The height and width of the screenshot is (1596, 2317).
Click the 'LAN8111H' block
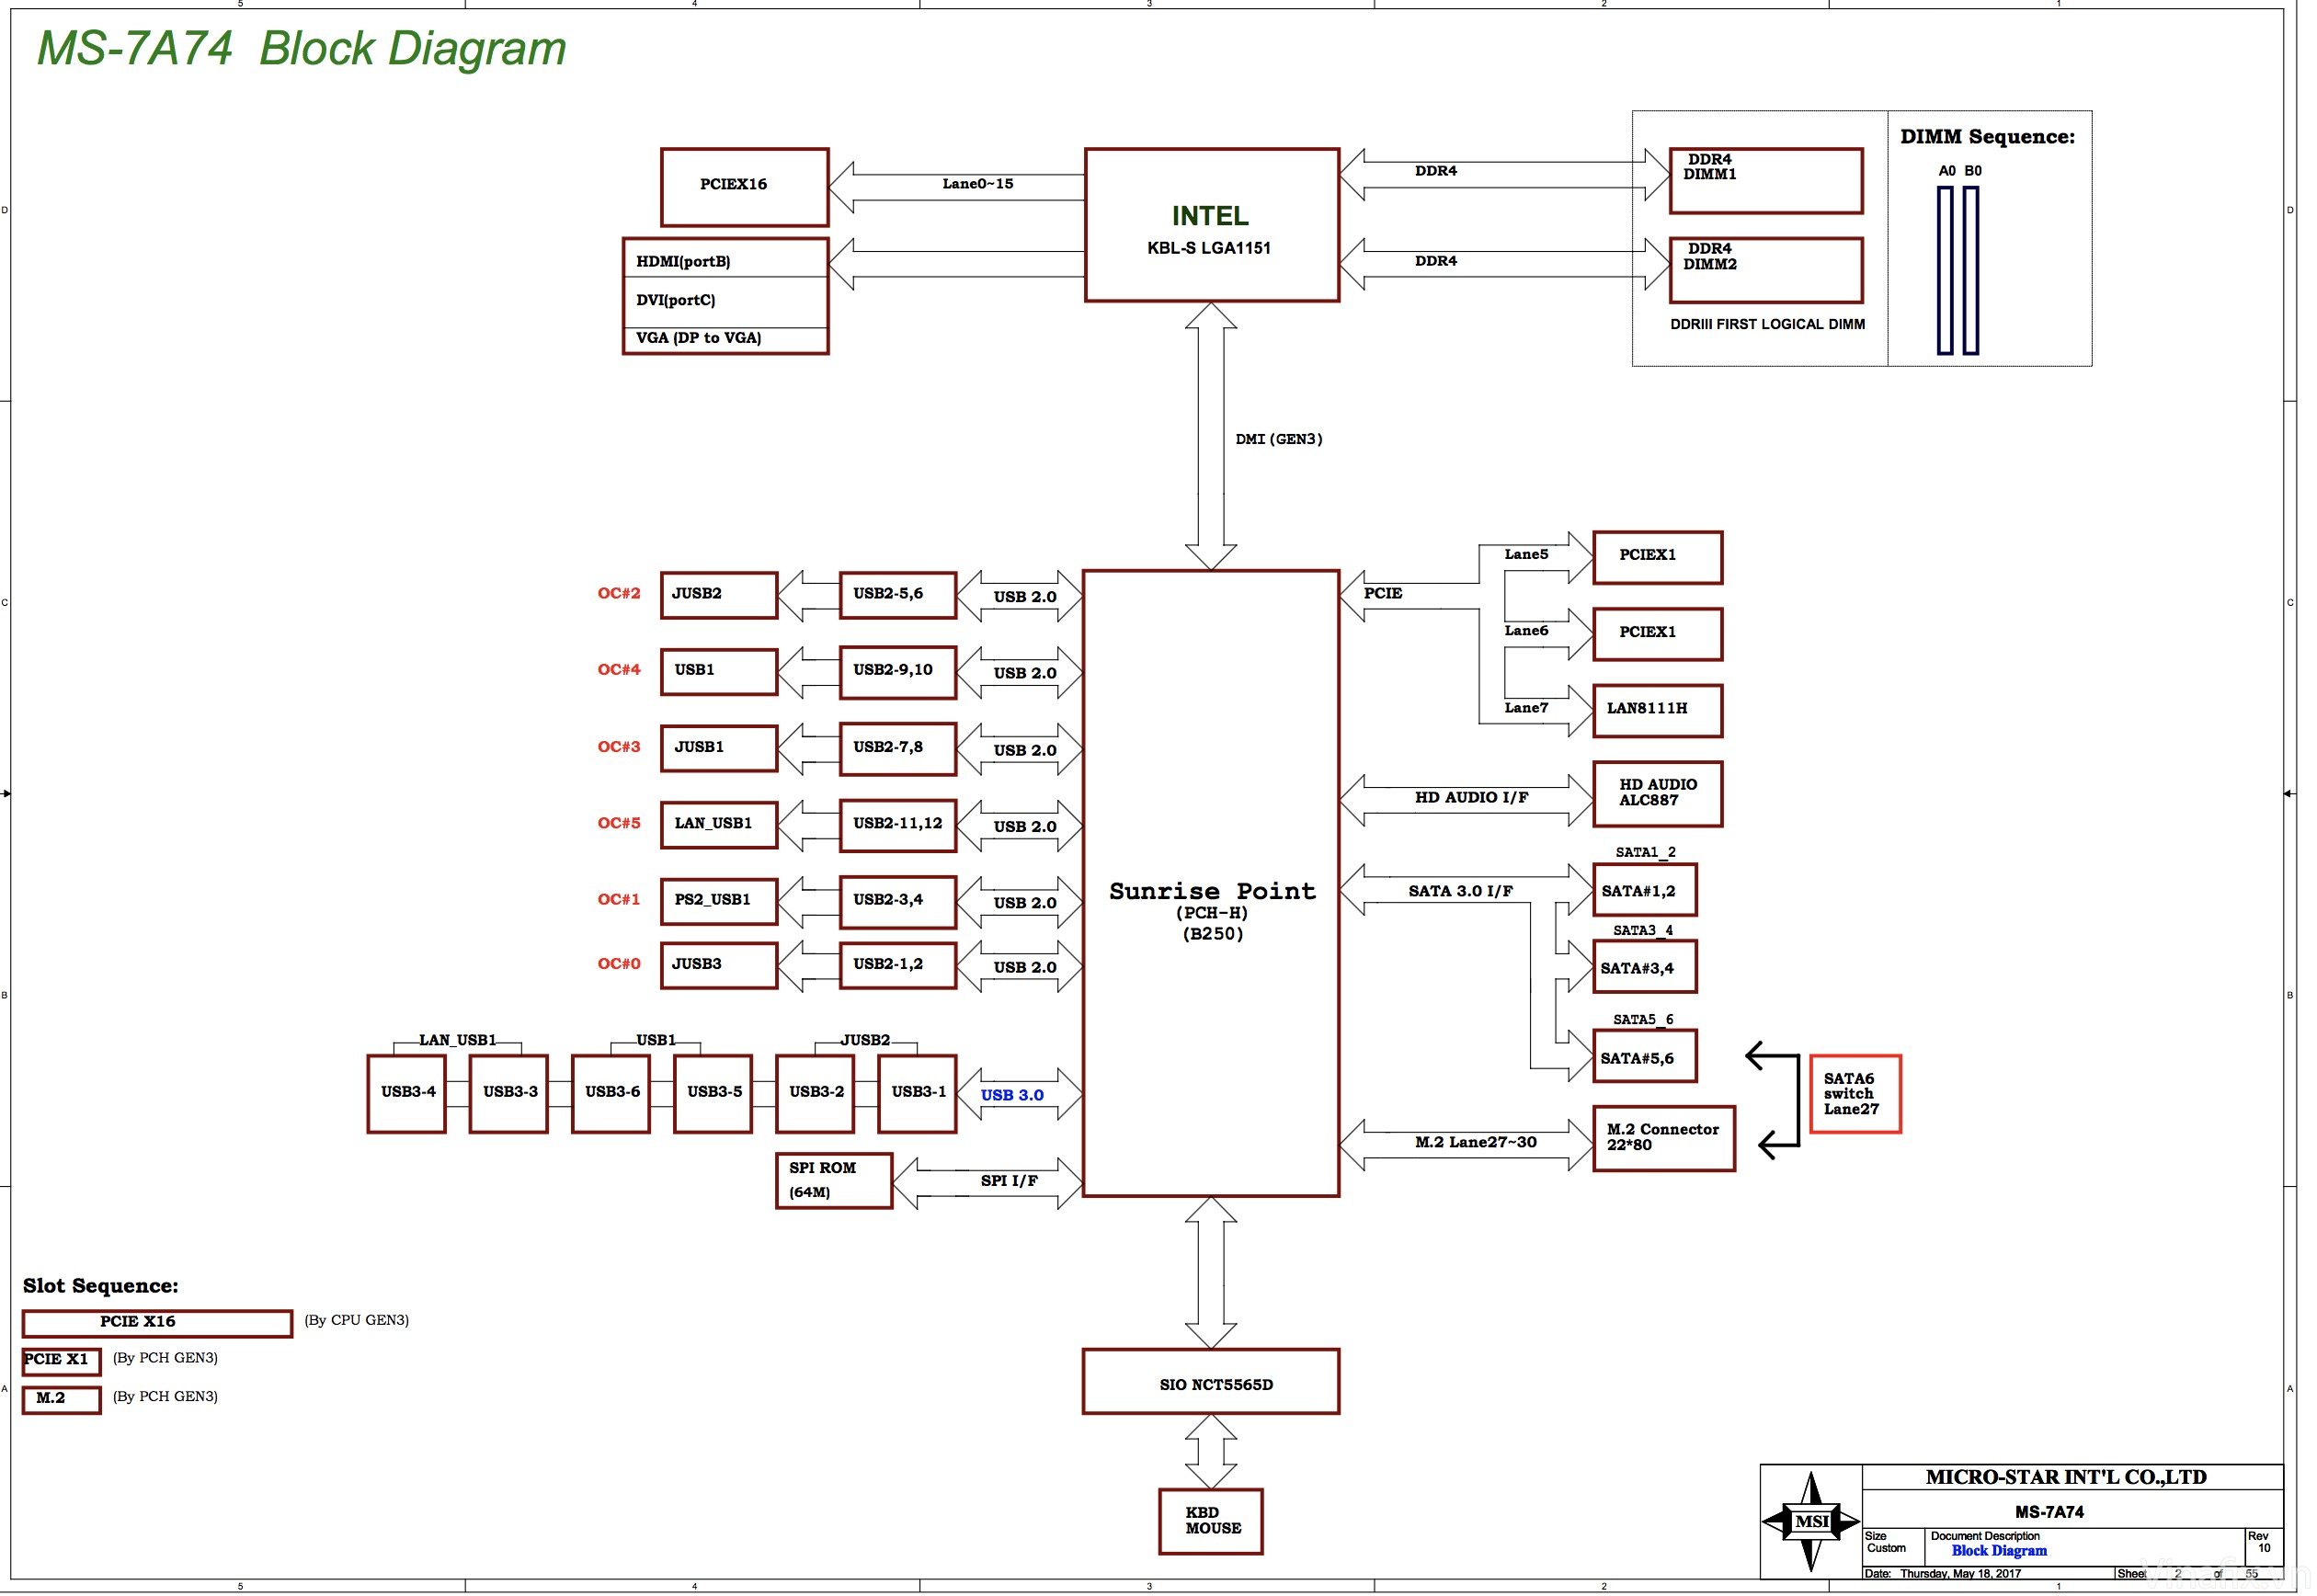tap(1657, 711)
